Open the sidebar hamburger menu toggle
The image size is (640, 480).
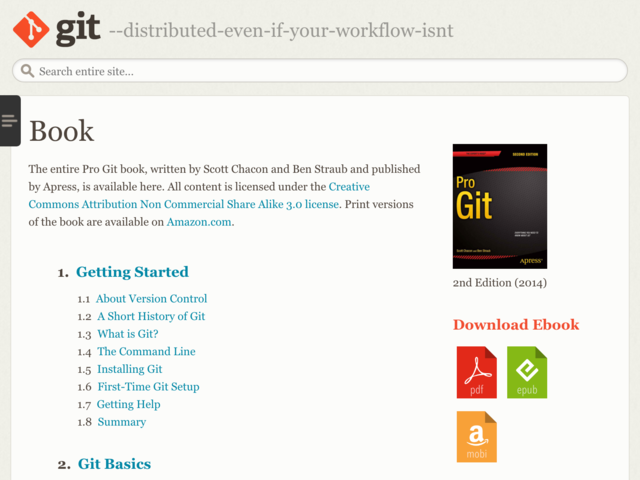[x=10, y=121]
